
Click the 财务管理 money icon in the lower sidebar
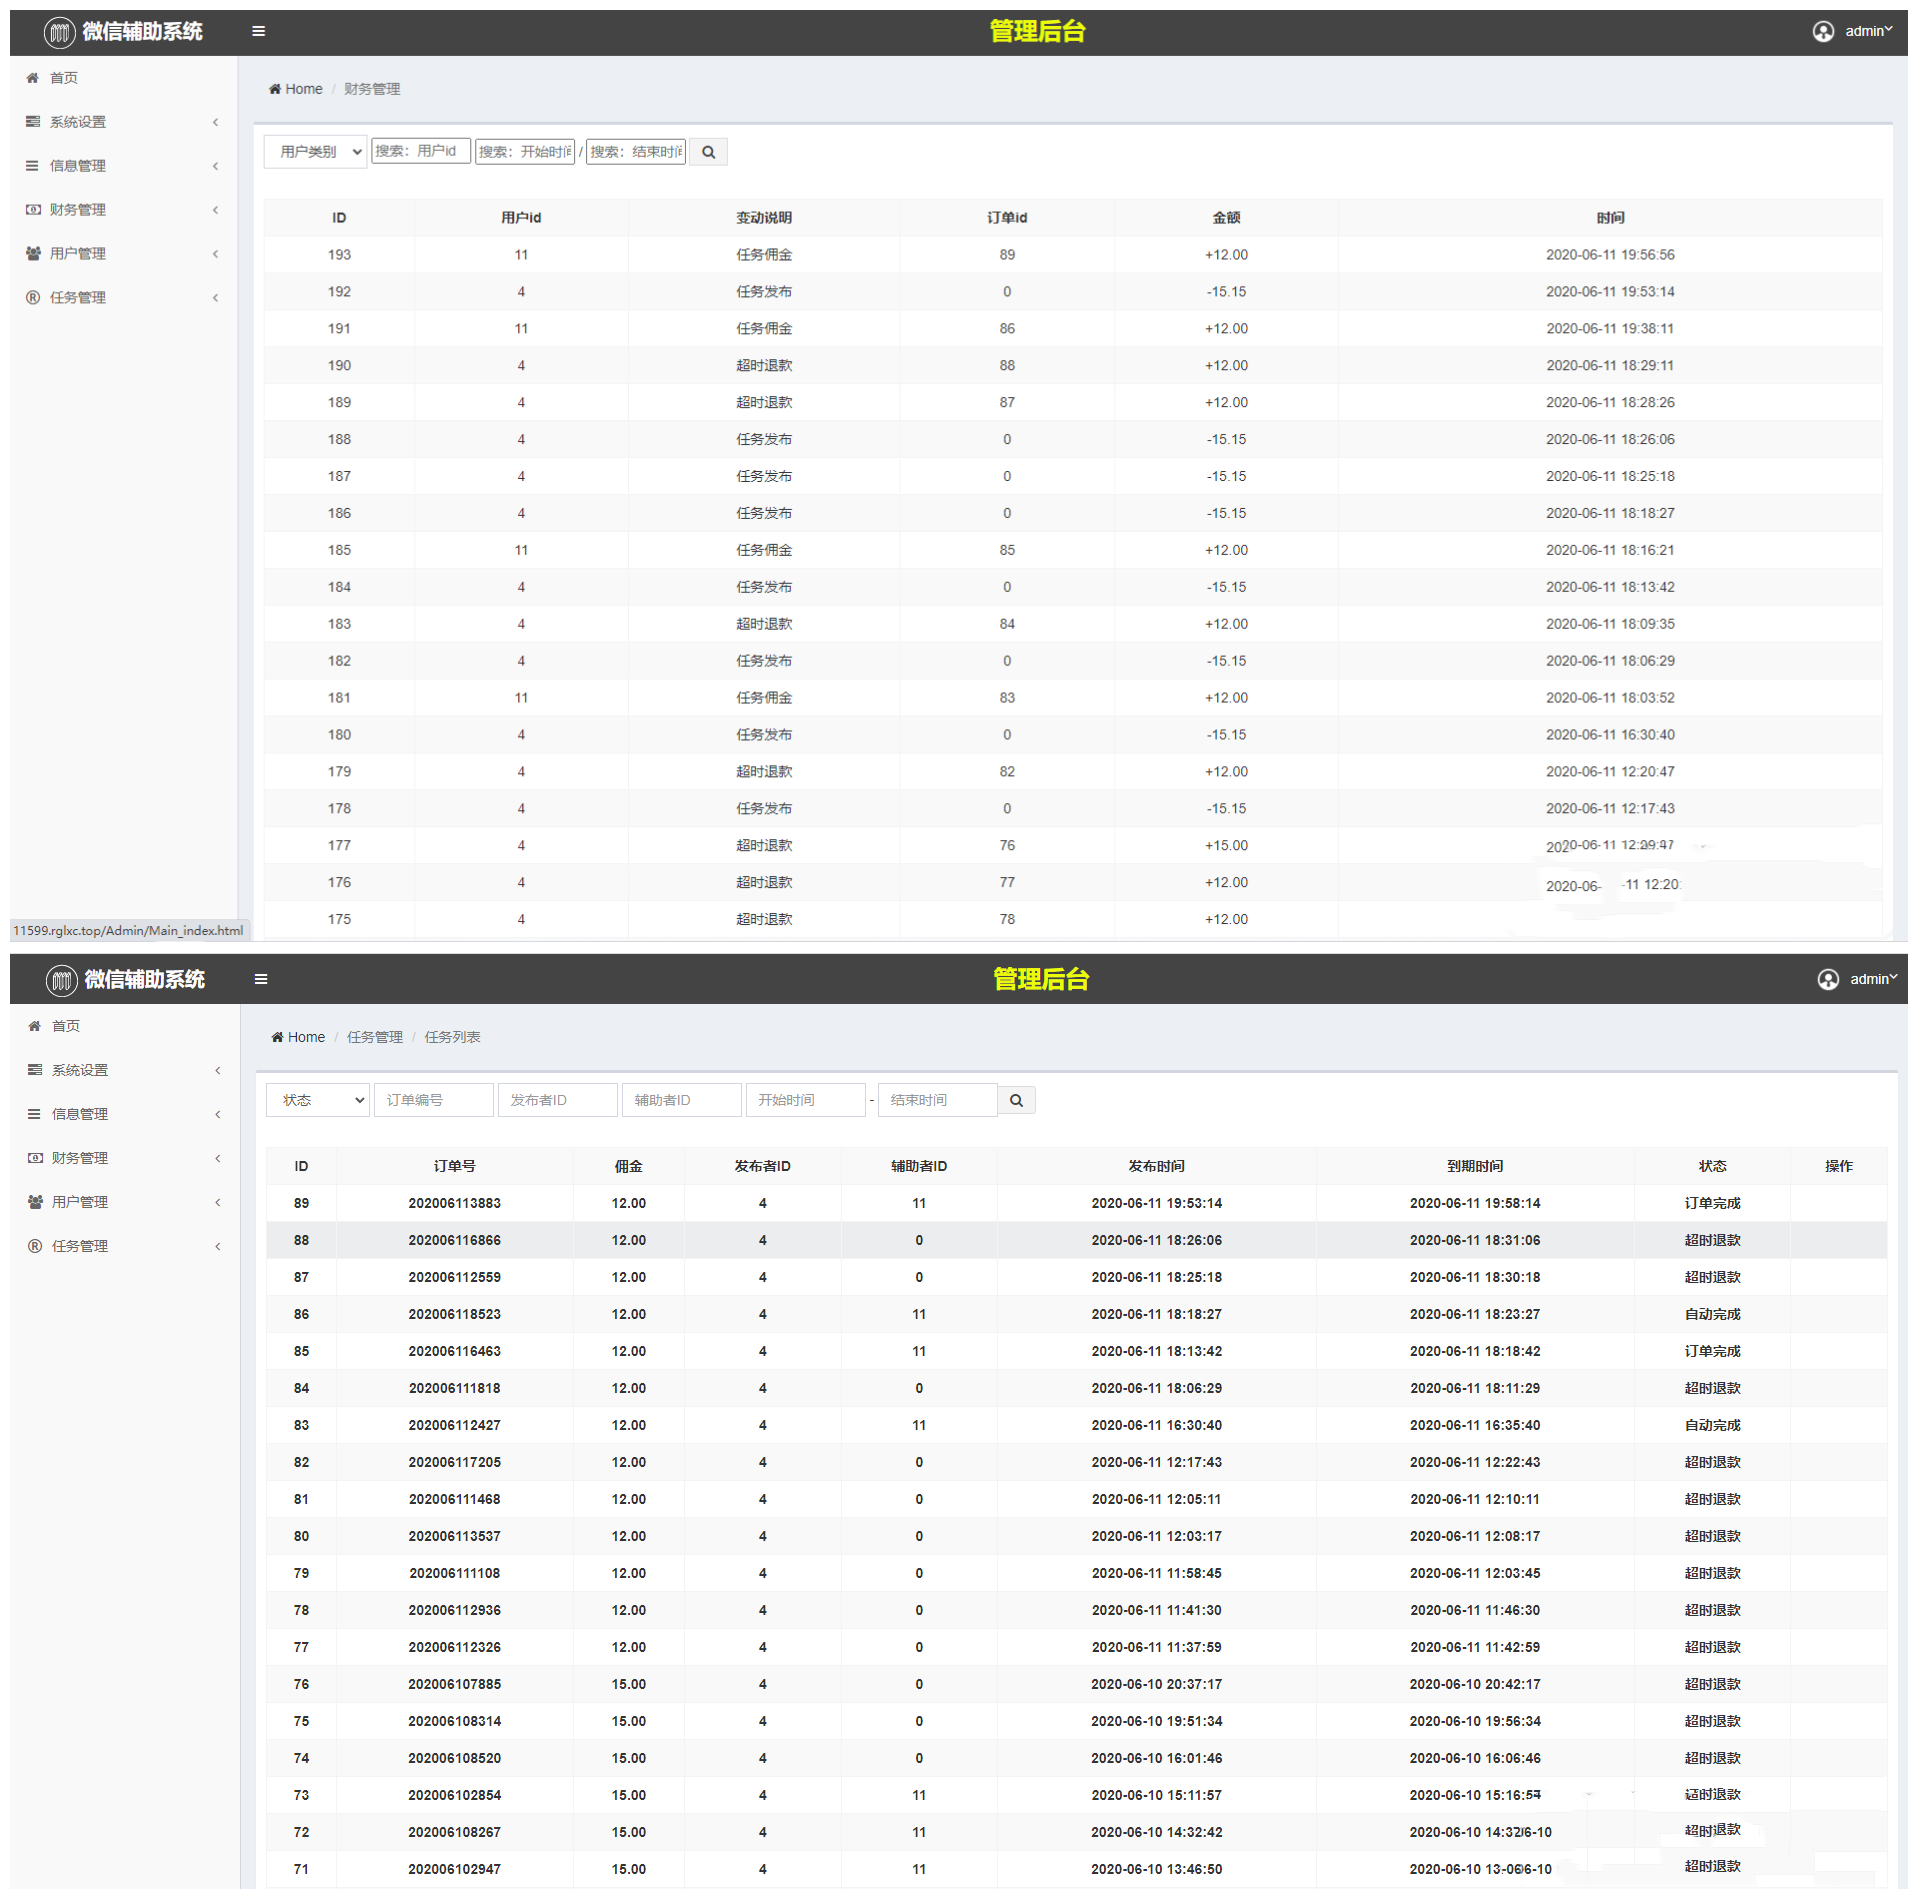(35, 1158)
